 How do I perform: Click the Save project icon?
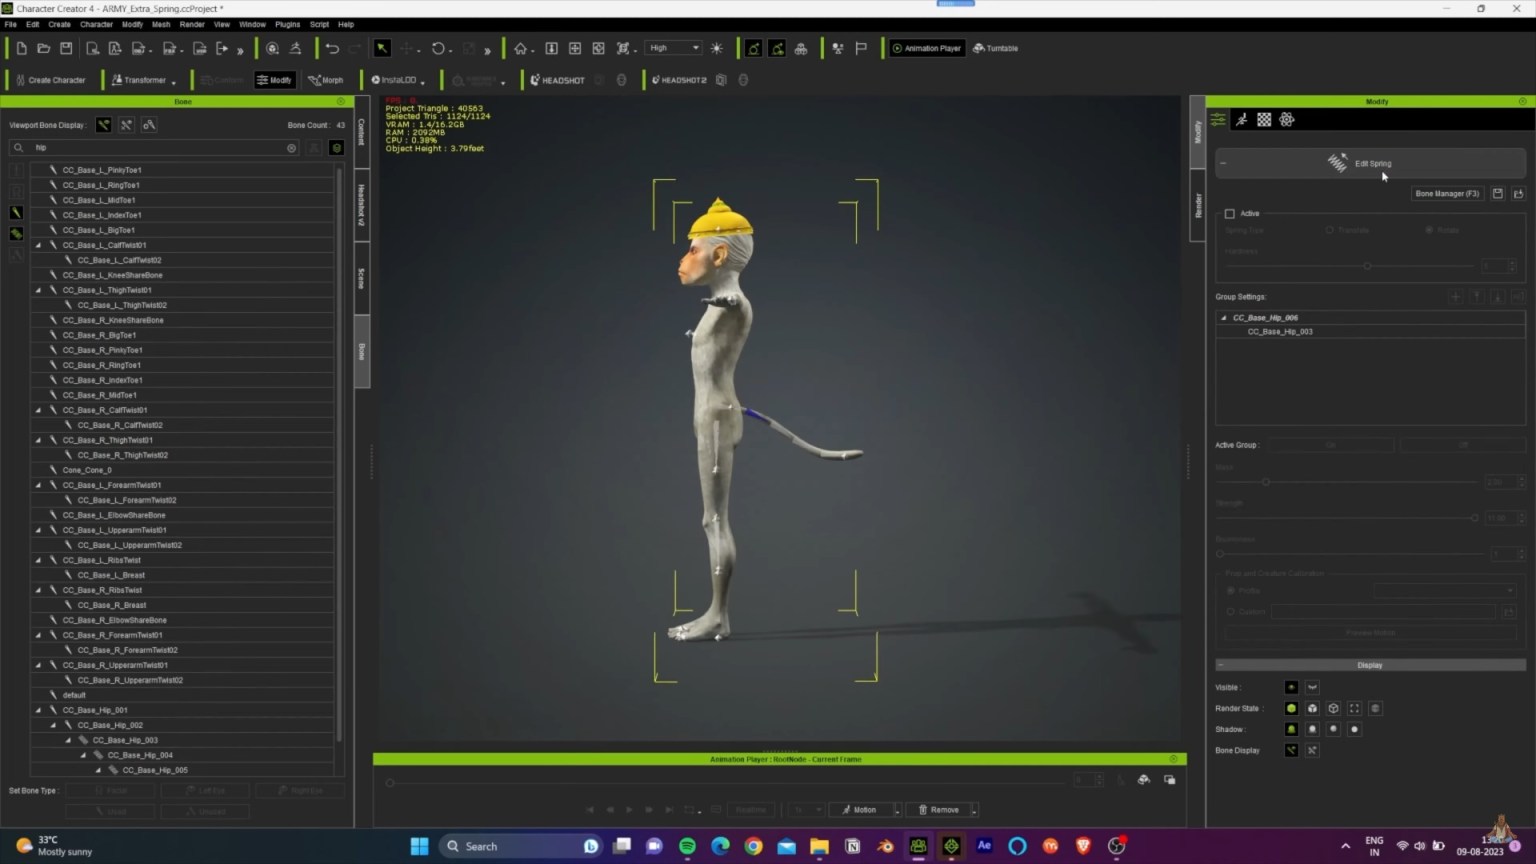[66, 48]
